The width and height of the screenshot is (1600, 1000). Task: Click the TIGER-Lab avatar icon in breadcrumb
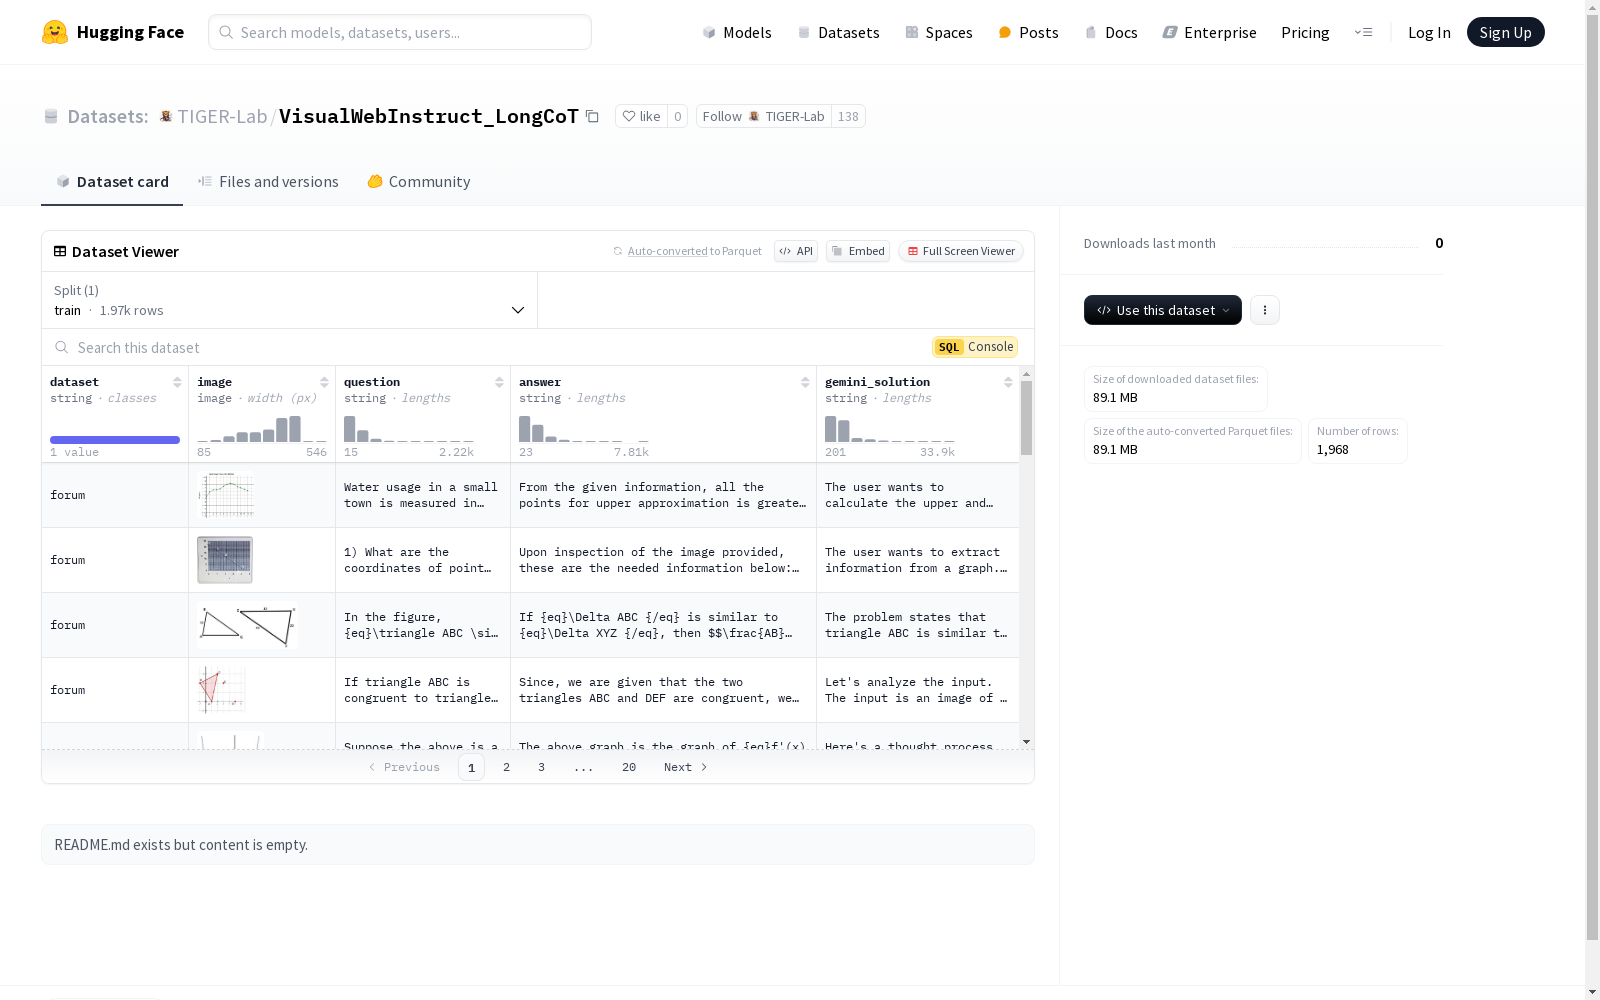pos(166,116)
